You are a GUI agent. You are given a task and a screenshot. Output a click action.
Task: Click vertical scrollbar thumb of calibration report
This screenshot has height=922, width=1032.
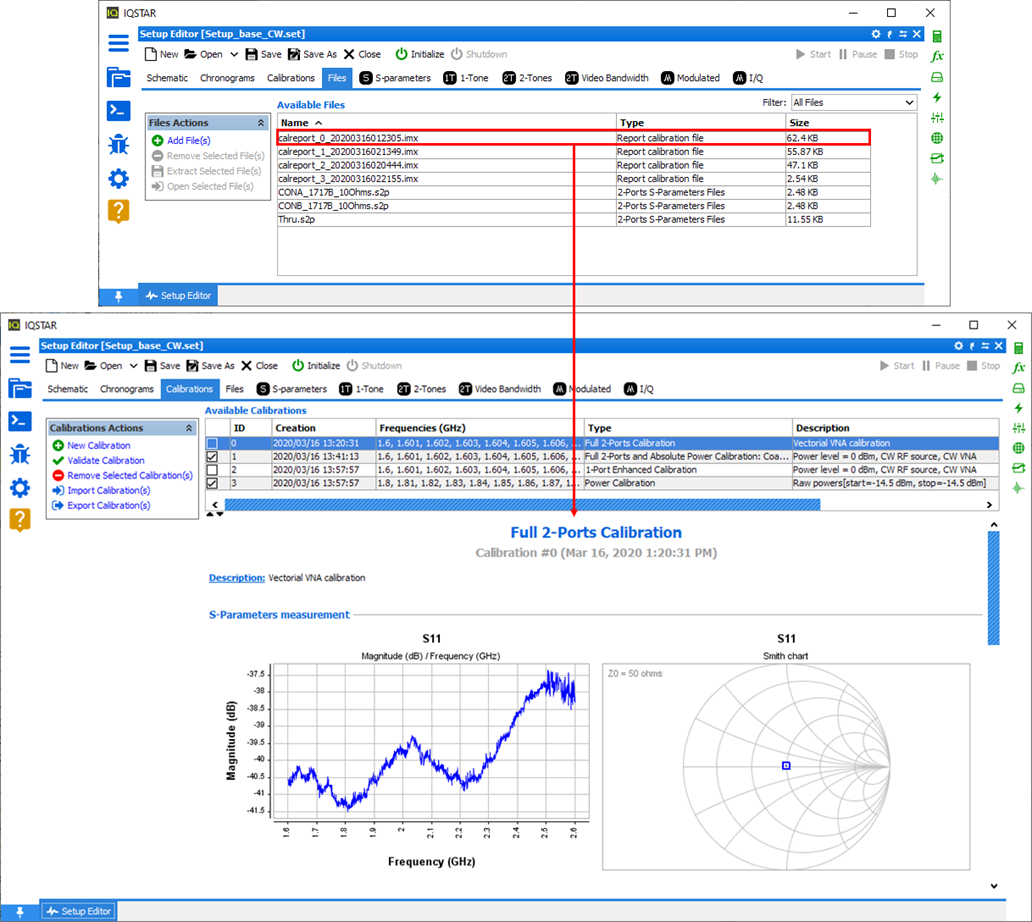click(x=994, y=588)
